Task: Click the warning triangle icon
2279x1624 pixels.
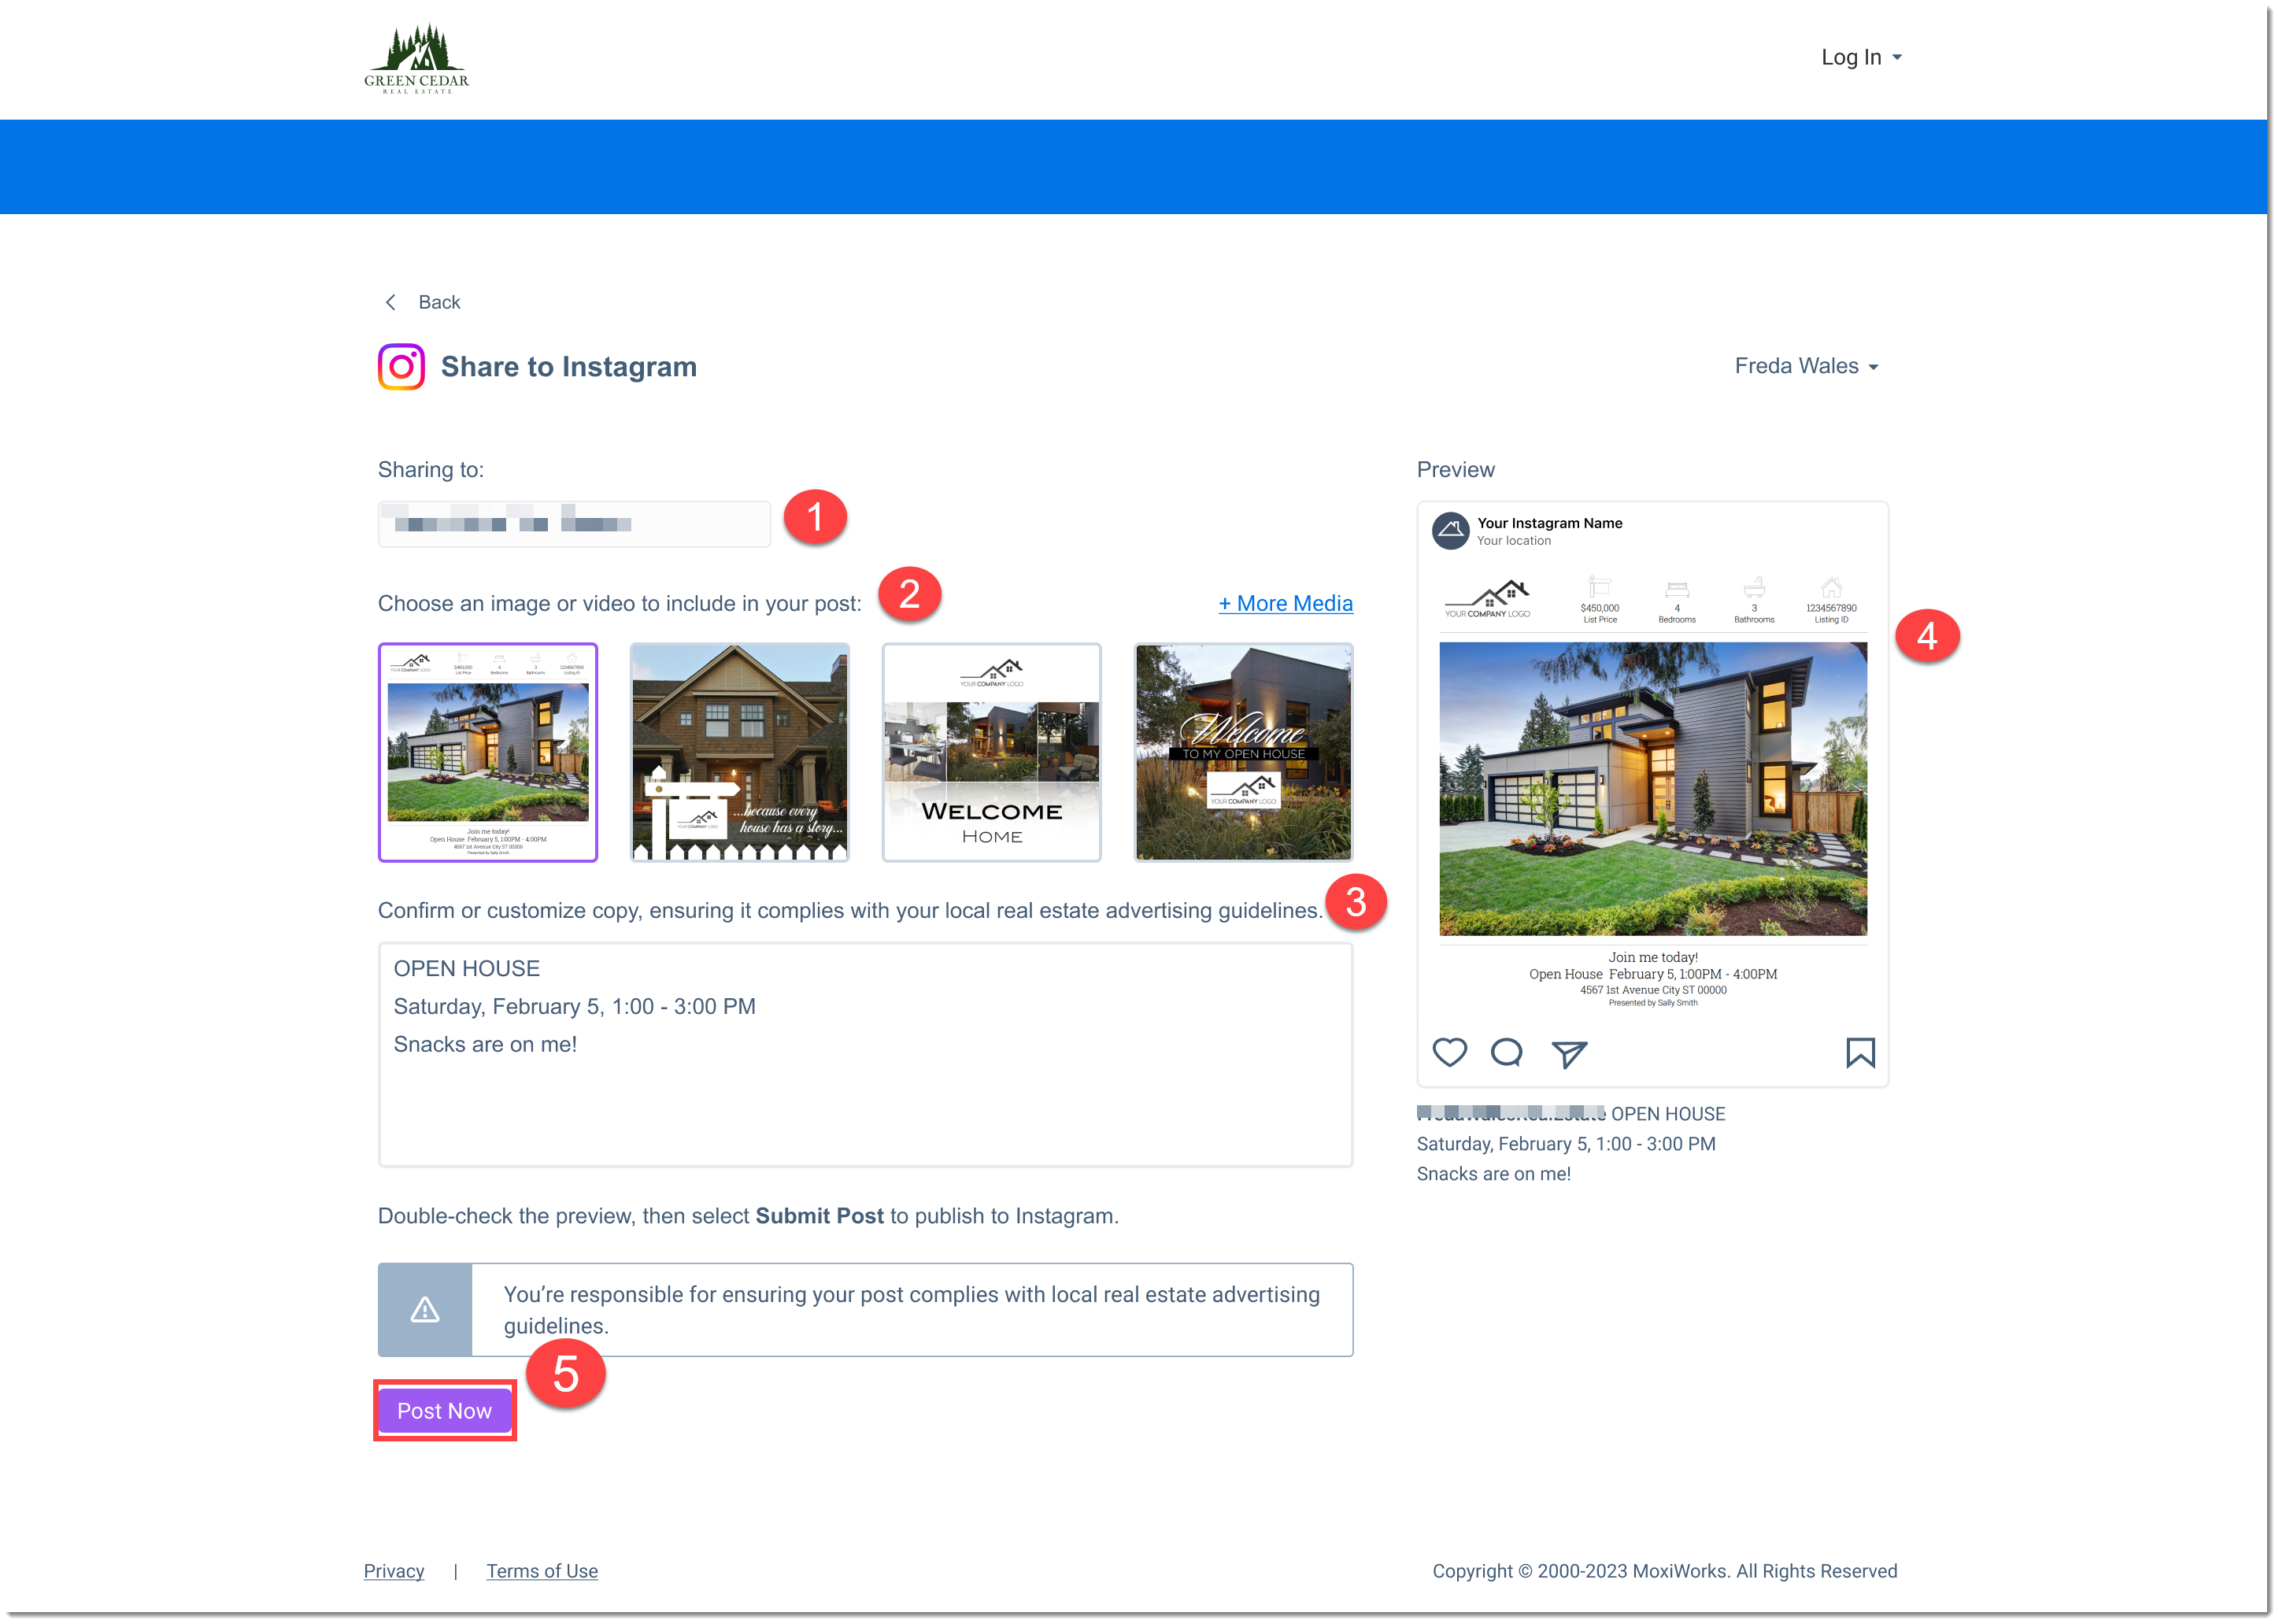Action: click(425, 1309)
